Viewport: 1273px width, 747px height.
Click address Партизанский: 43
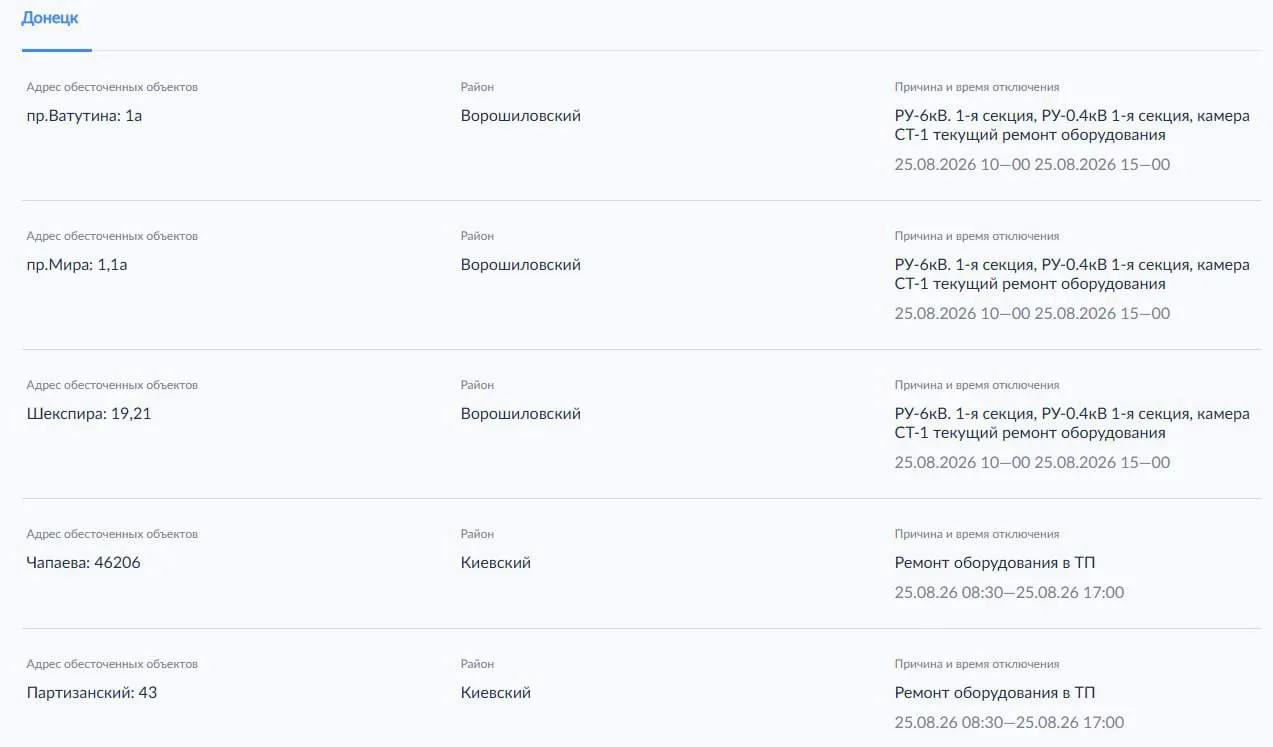pos(91,693)
